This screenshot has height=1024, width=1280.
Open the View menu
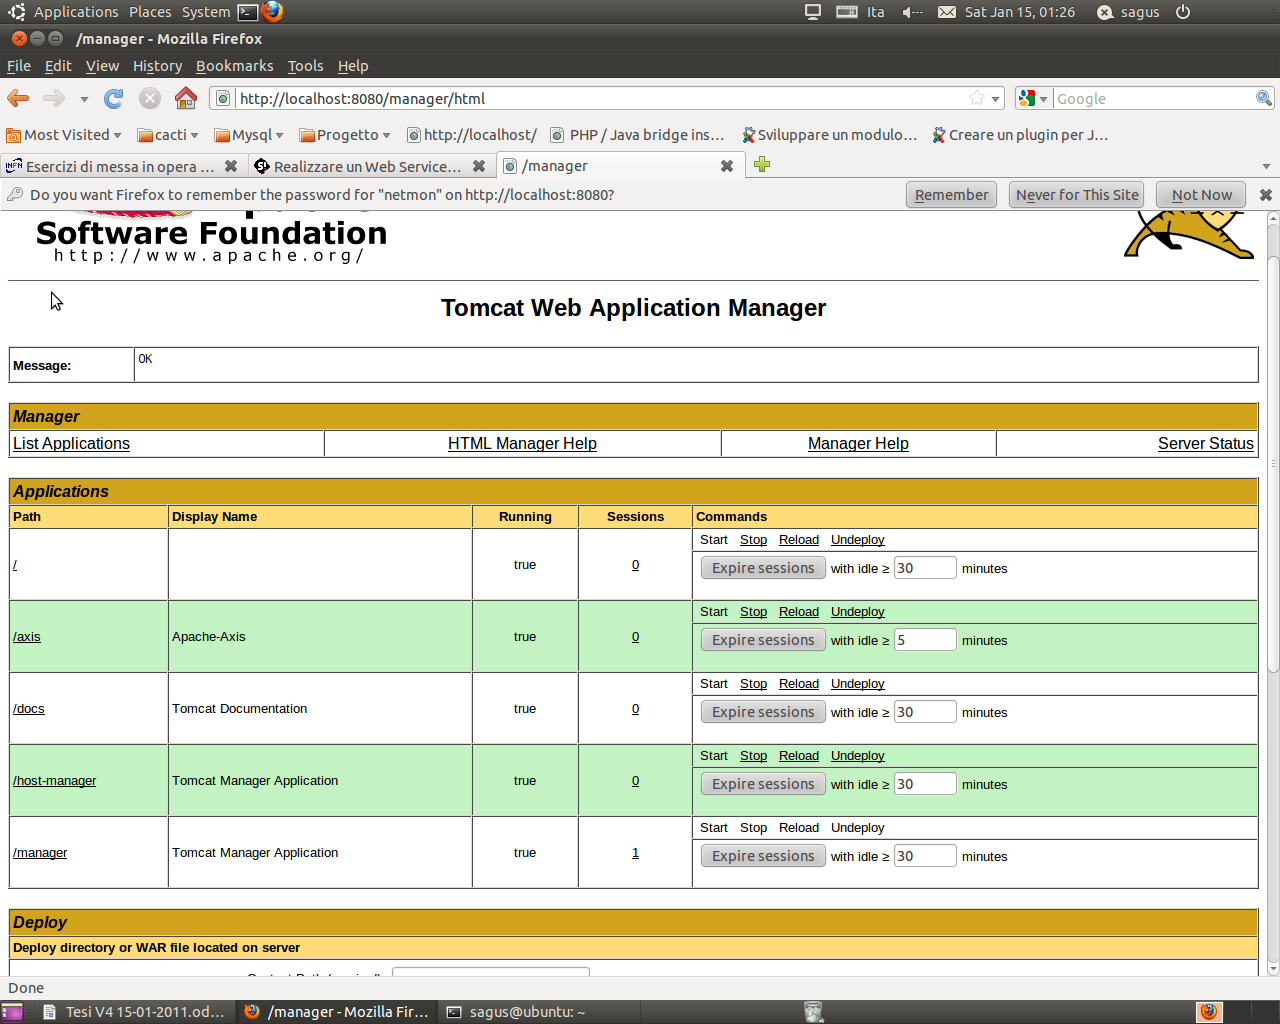(102, 66)
